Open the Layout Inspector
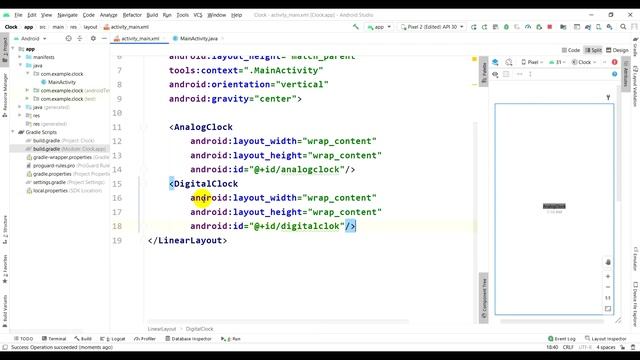 606,339
